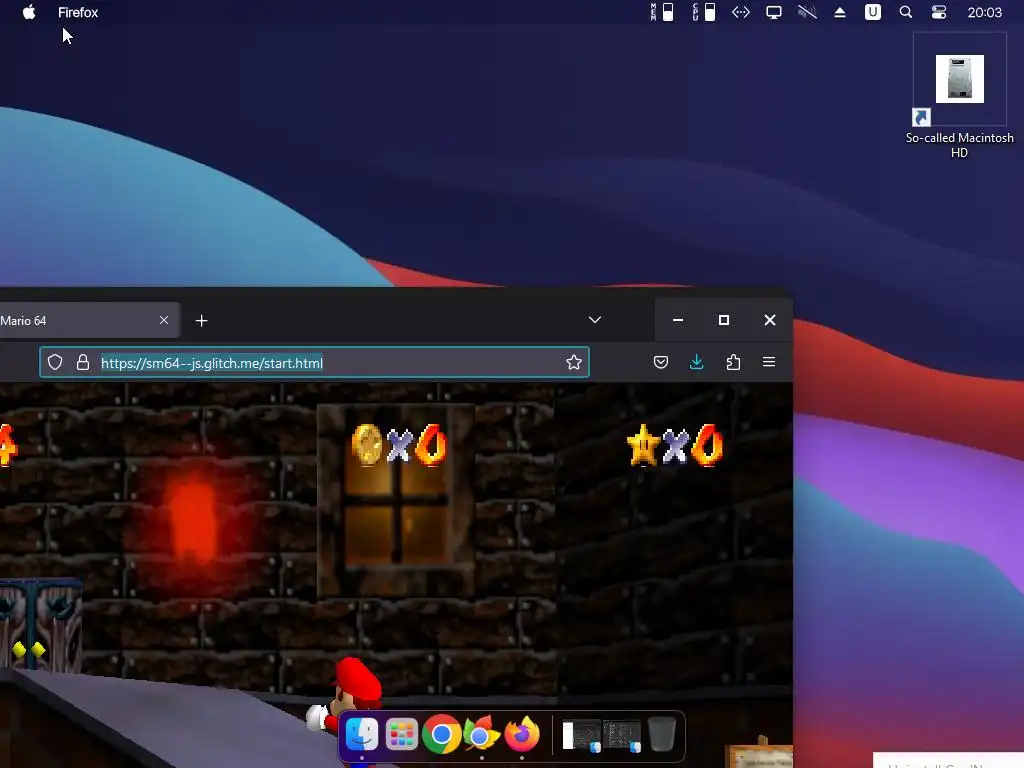Launch Google Chrome from the dock
This screenshot has height=768, width=1024.
pos(441,735)
